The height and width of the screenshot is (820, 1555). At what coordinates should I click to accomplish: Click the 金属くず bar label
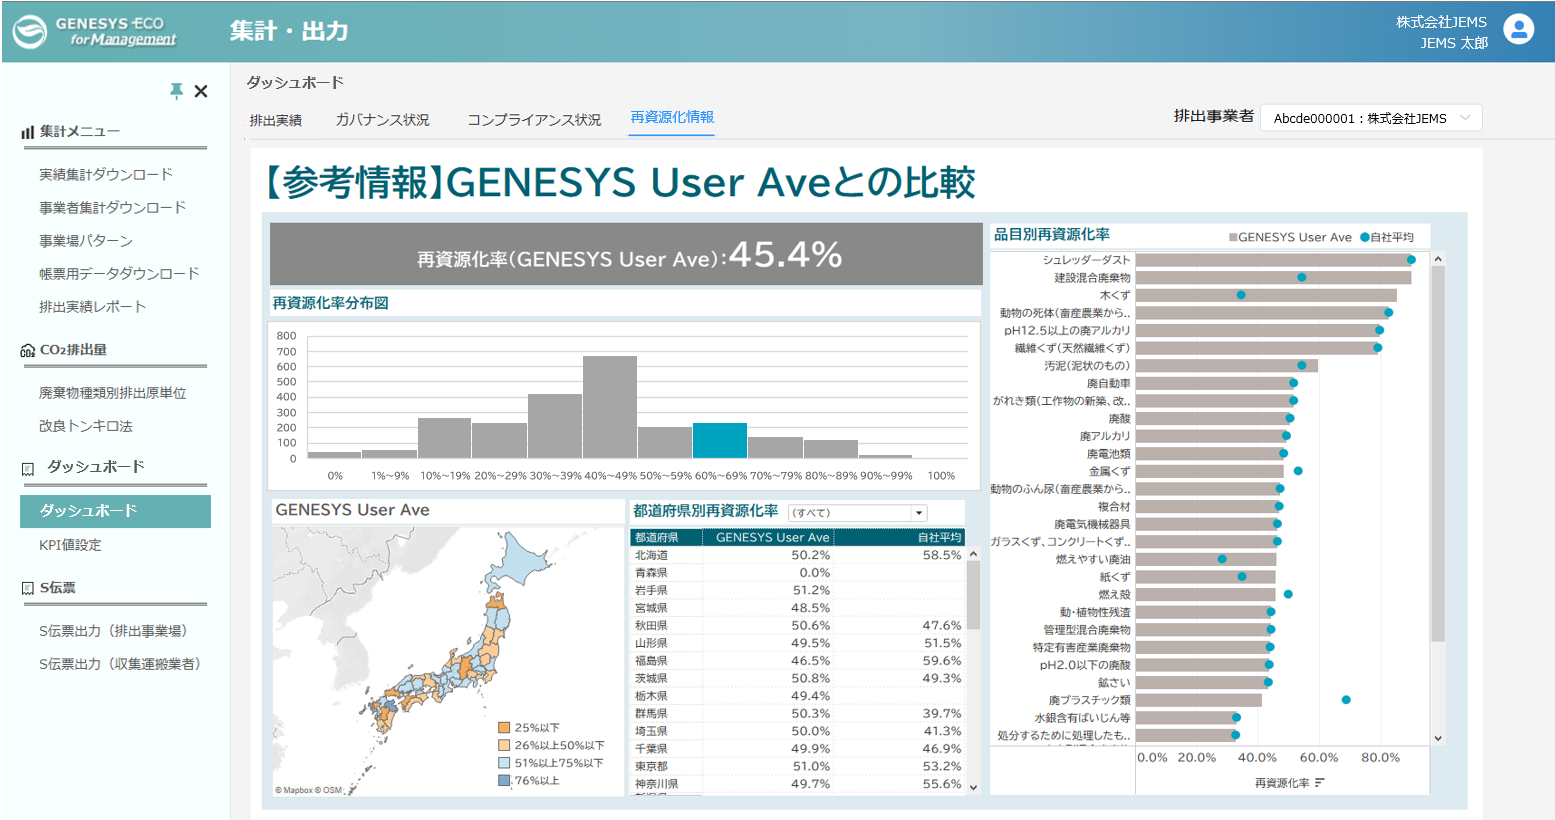[x=1110, y=471]
